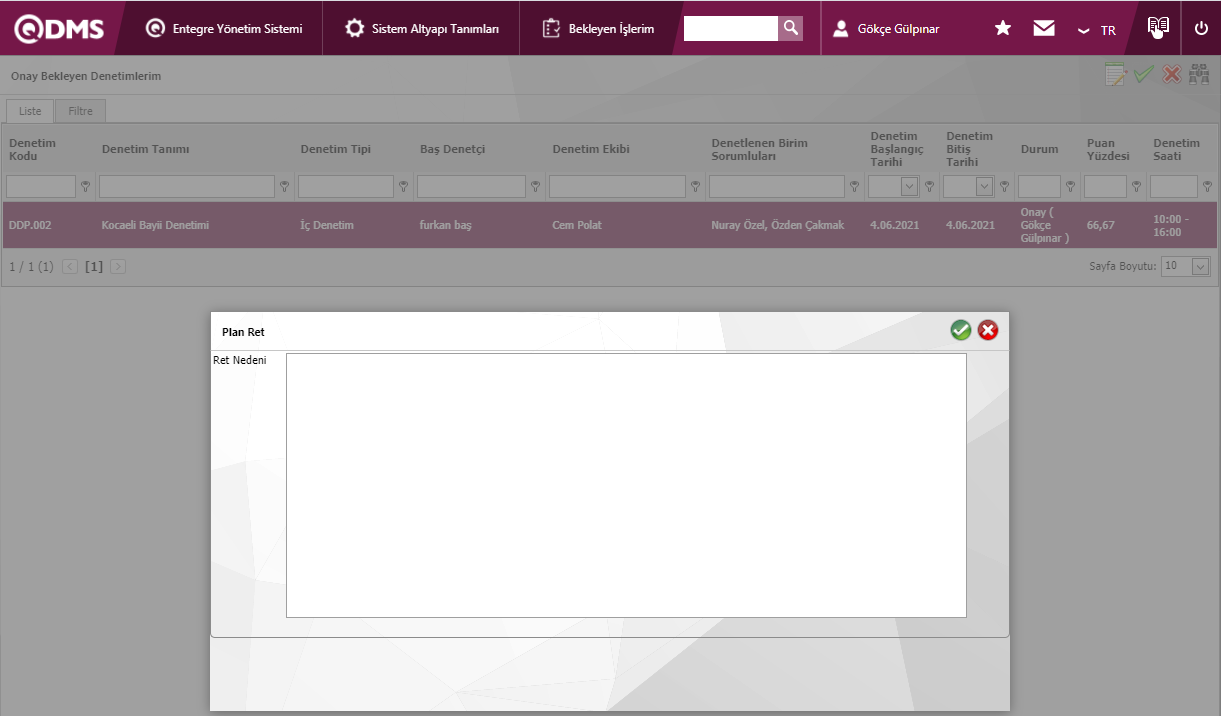The width and height of the screenshot is (1221, 716).
Task: Click the Ret Nedeni text area
Action: 626,485
